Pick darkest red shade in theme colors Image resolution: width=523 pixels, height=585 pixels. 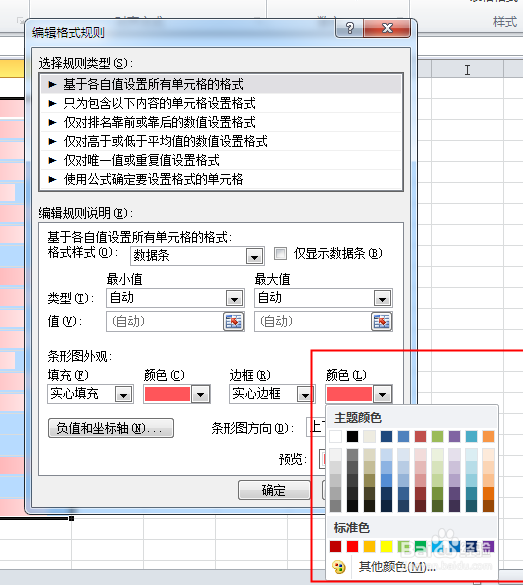[420, 506]
